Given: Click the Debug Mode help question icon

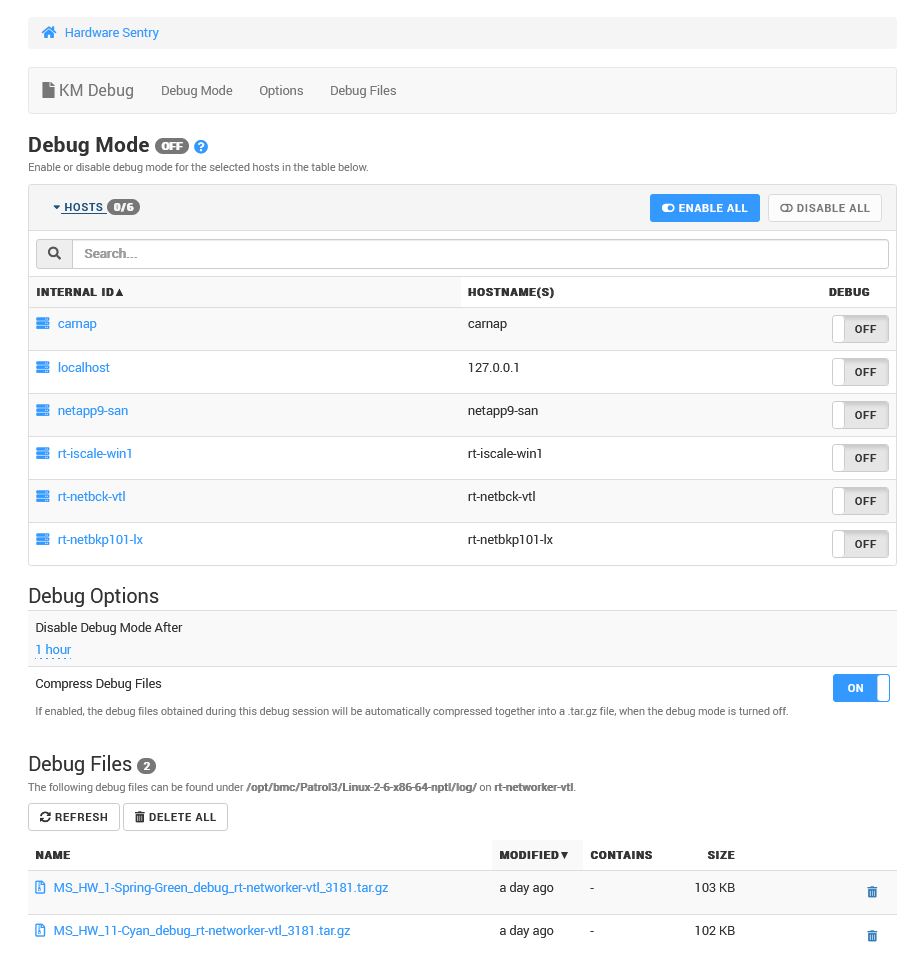Looking at the screenshot, I should pyautogui.click(x=201, y=147).
